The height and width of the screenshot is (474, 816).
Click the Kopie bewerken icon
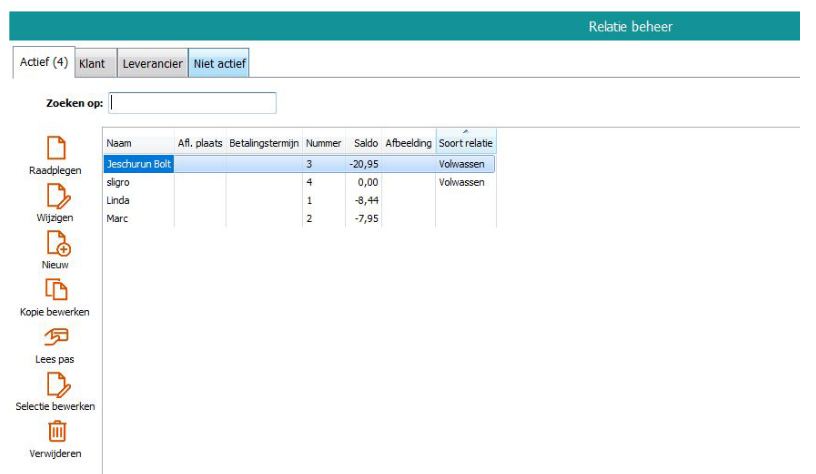55,290
